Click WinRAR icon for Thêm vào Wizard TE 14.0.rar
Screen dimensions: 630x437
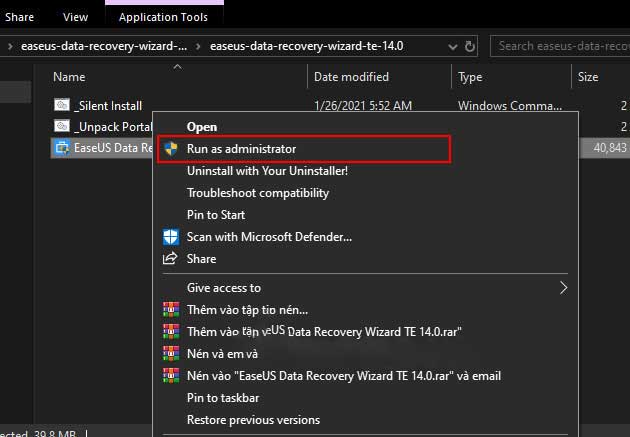click(x=171, y=331)
